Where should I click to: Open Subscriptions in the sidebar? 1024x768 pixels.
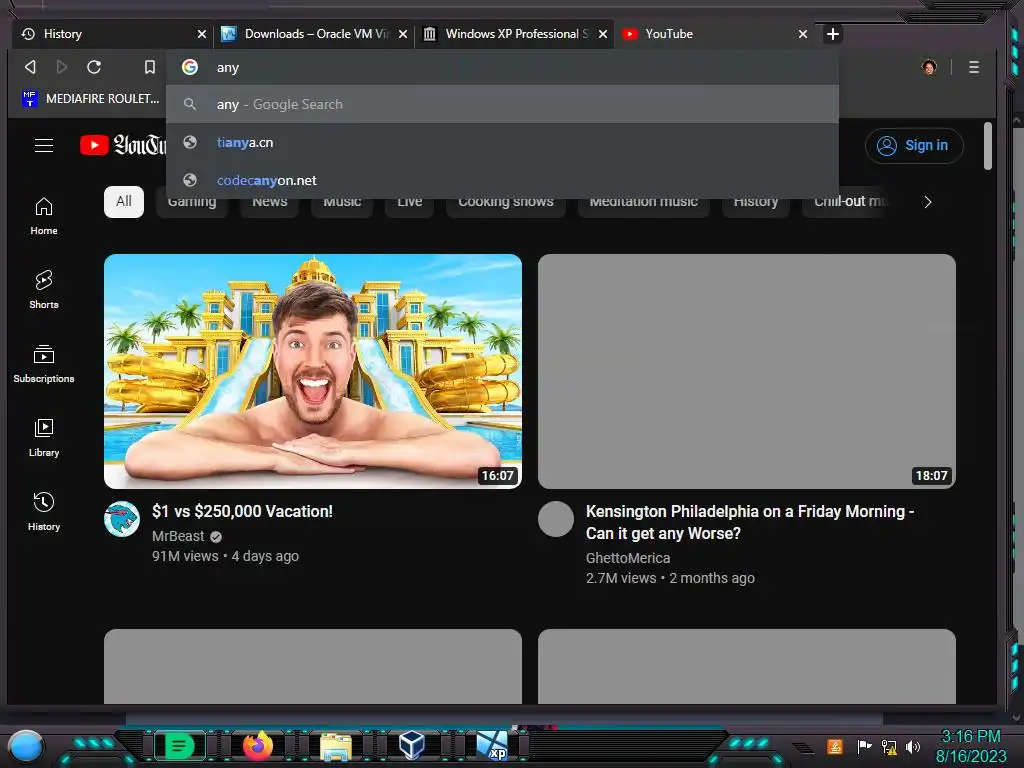(44, 364)
